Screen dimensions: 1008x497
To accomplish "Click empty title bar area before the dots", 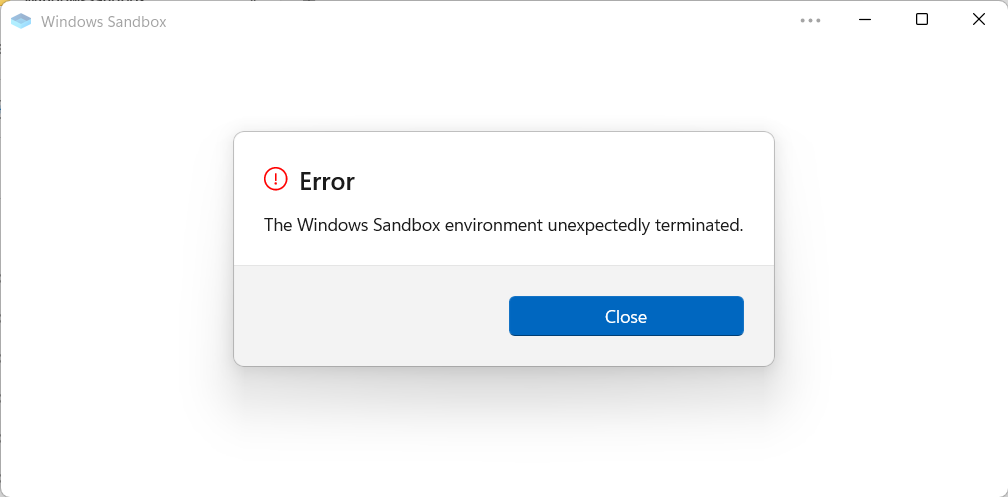I will [482, 21].
